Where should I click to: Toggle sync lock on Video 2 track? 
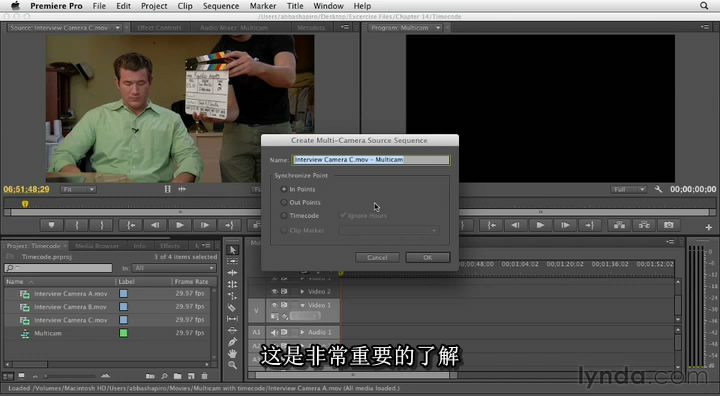pyautogui.click(x=284, y=291)
